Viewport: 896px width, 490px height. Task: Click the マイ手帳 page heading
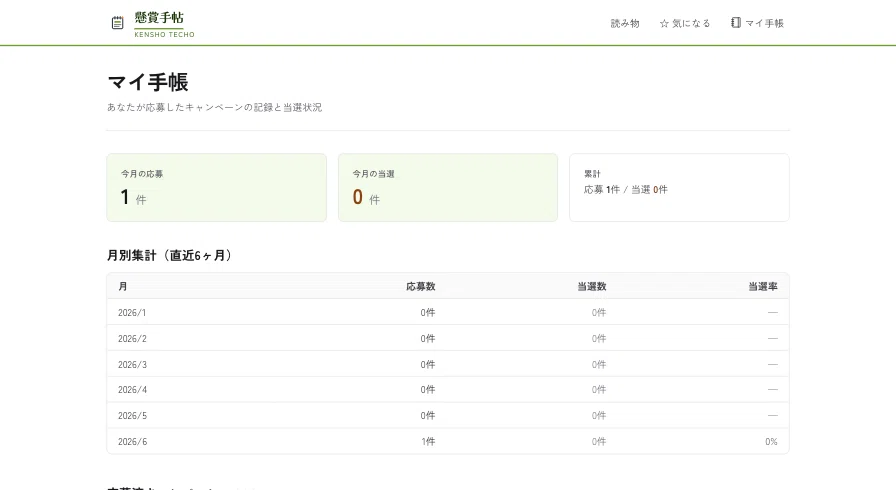[x=147, y=82]
